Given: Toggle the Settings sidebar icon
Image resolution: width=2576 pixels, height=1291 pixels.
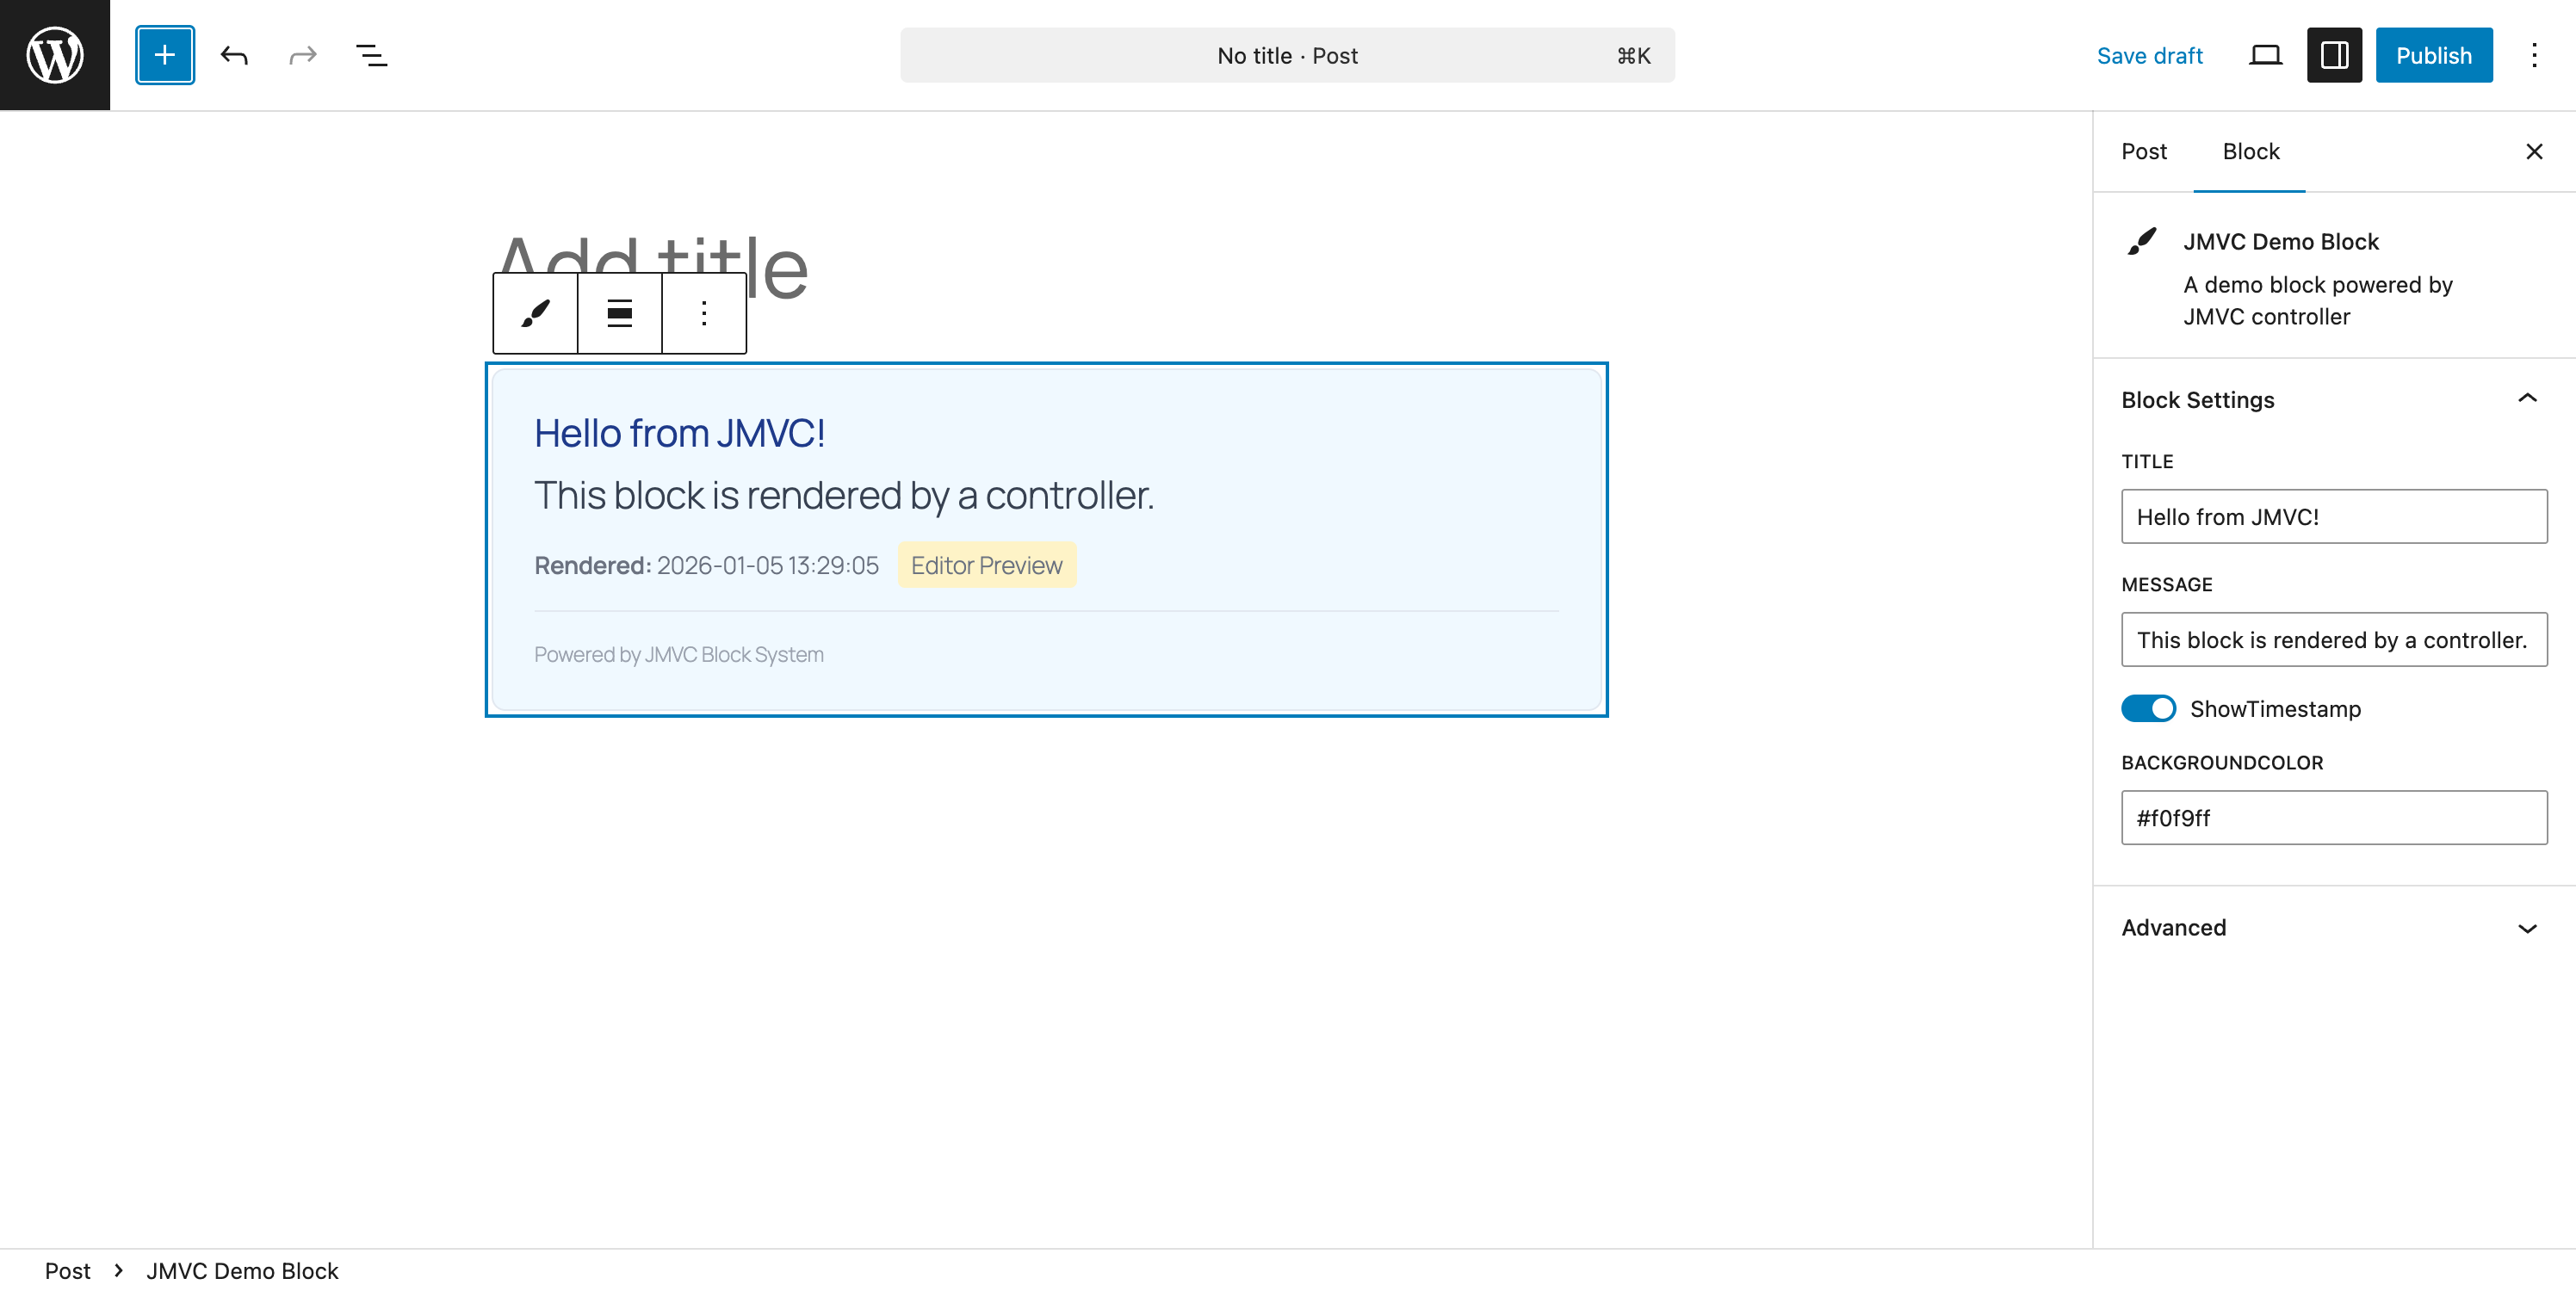Looking at the screenshot, I should (2334, 55).
